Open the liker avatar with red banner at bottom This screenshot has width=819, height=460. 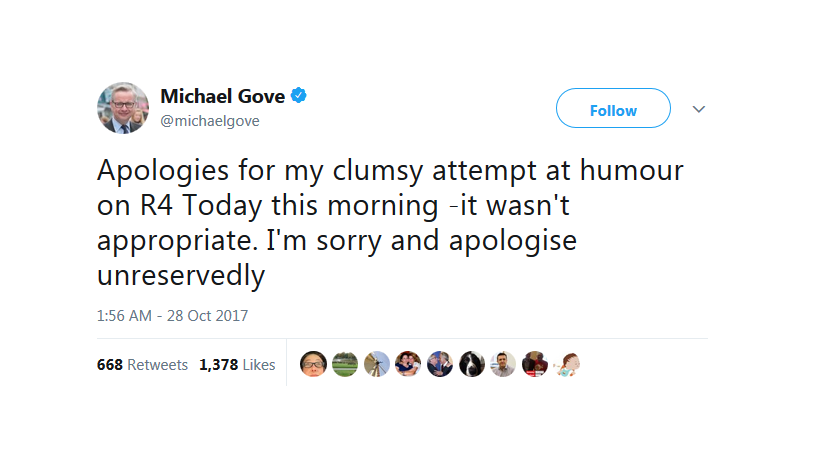pos(535,364)
